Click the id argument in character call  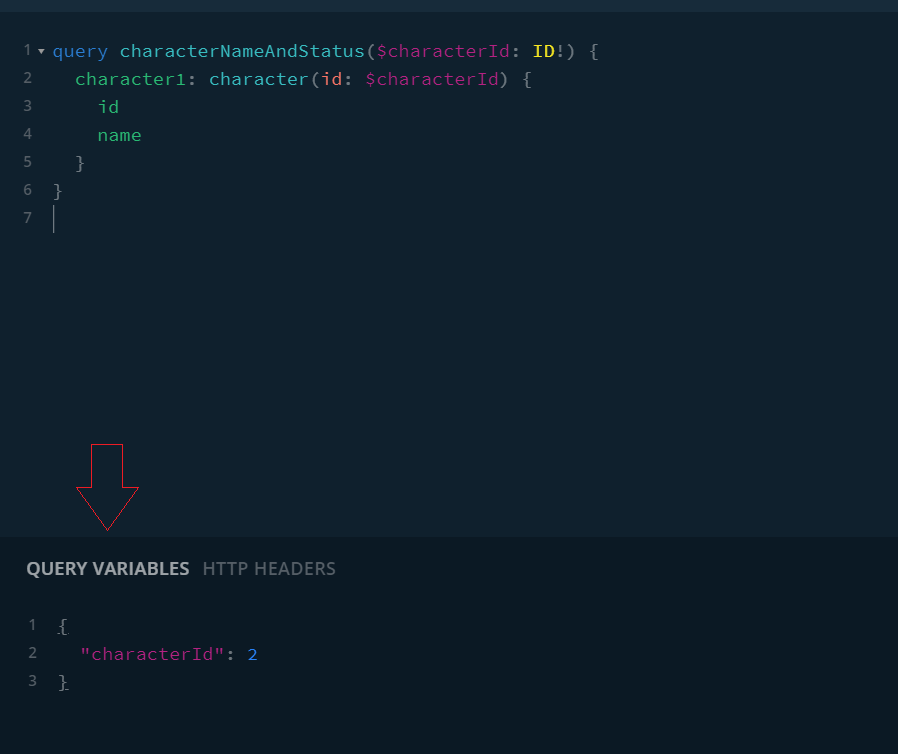click(x=332, y=79)
